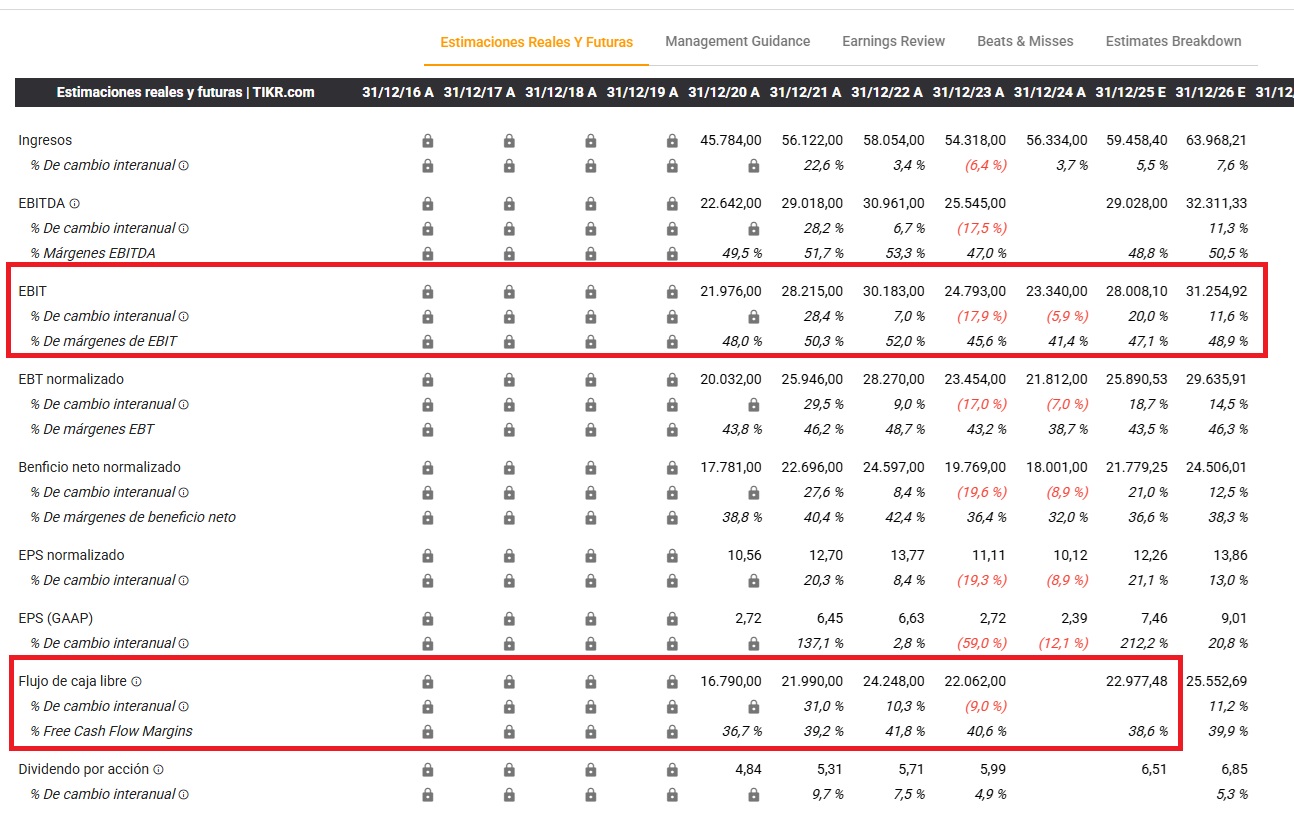Click the 31/12/25 E column header

[1130, 92]
